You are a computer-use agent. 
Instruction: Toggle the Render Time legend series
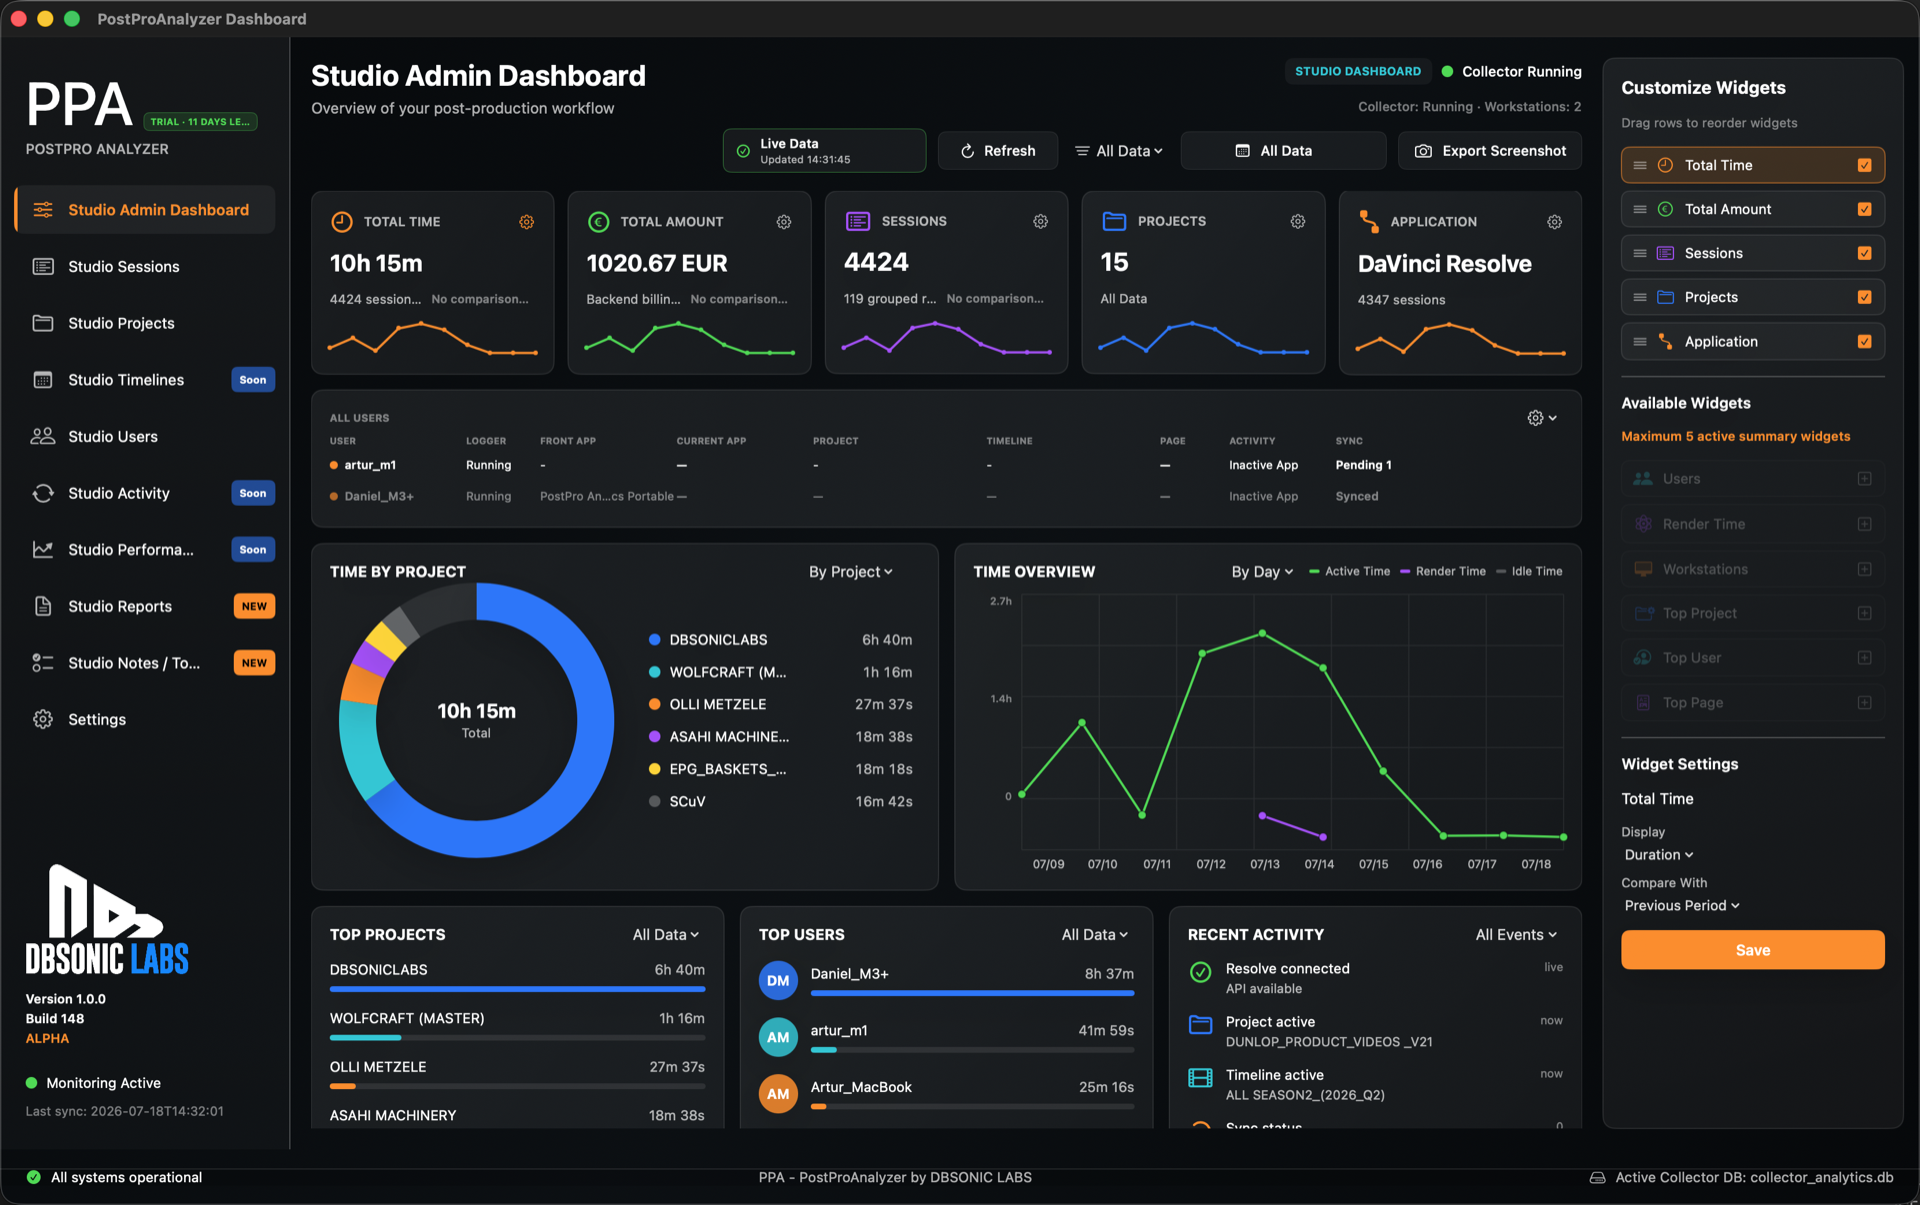pyautogui.click(x=1442, y=571)
